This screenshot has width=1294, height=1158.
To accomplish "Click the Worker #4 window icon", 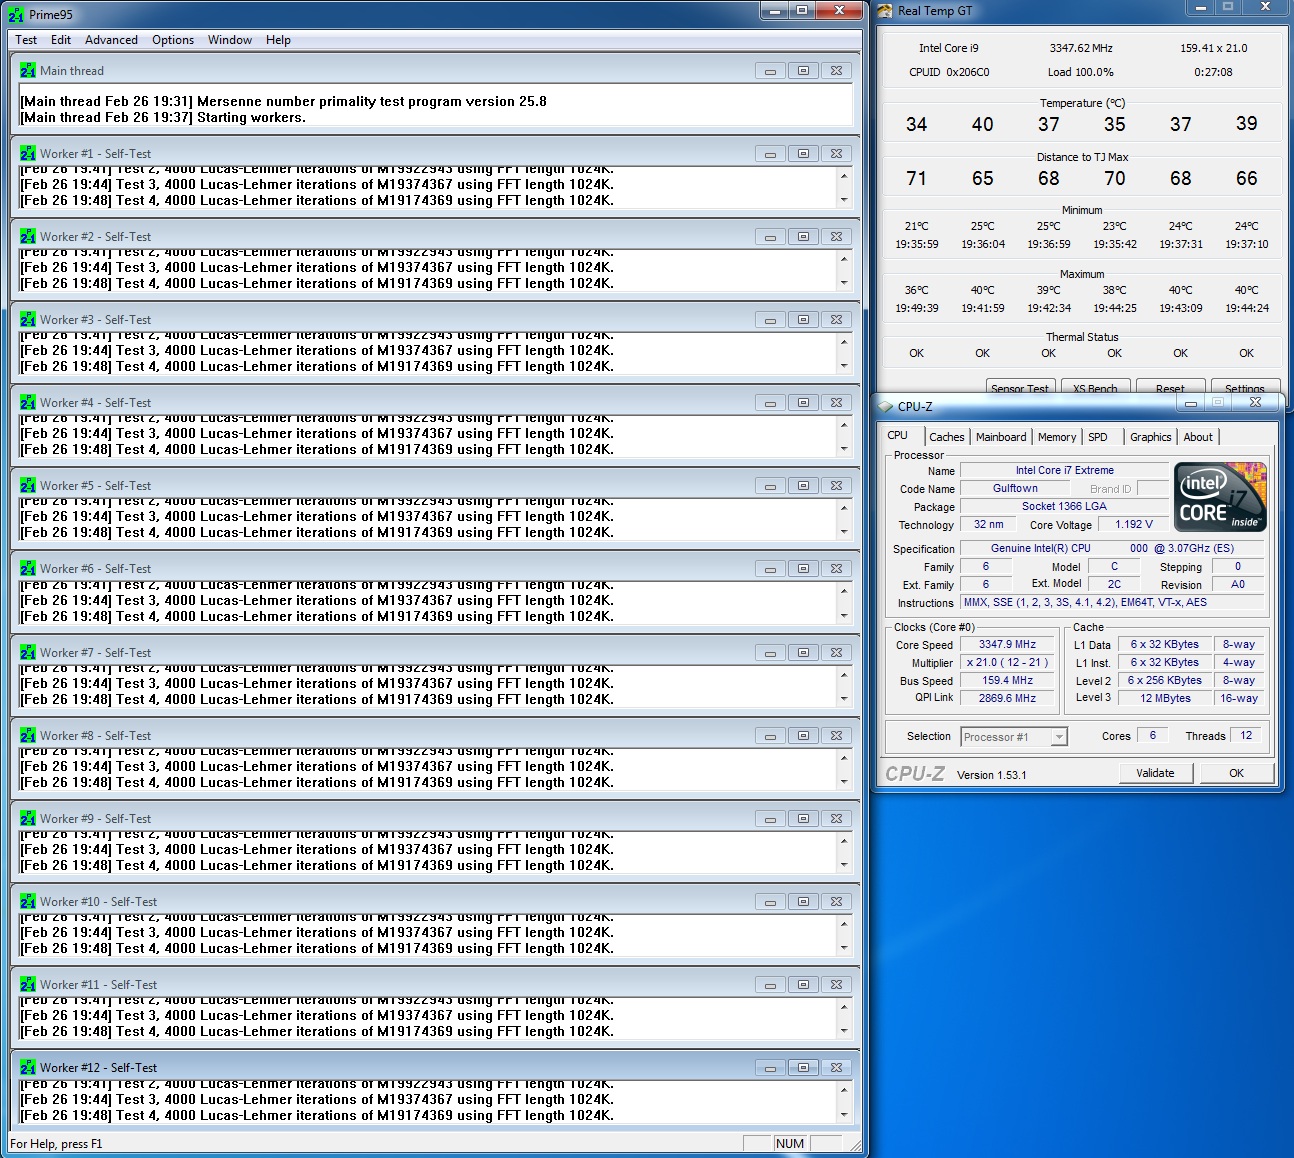I will 28,403.
